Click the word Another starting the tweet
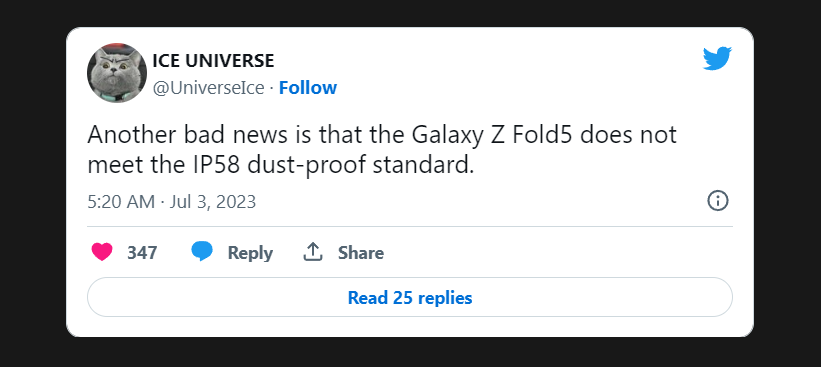 pos(132,135)
